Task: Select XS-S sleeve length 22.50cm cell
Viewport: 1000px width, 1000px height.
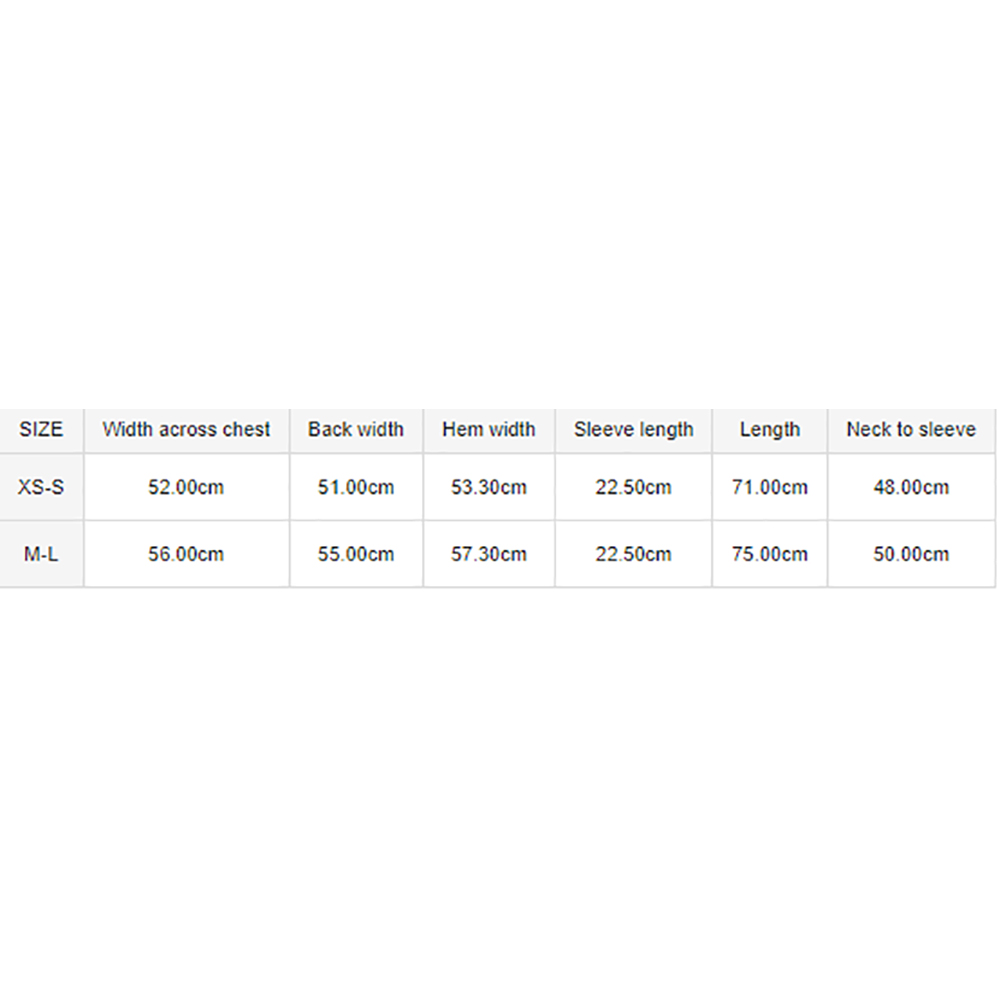Action: [x=633, y=487]
